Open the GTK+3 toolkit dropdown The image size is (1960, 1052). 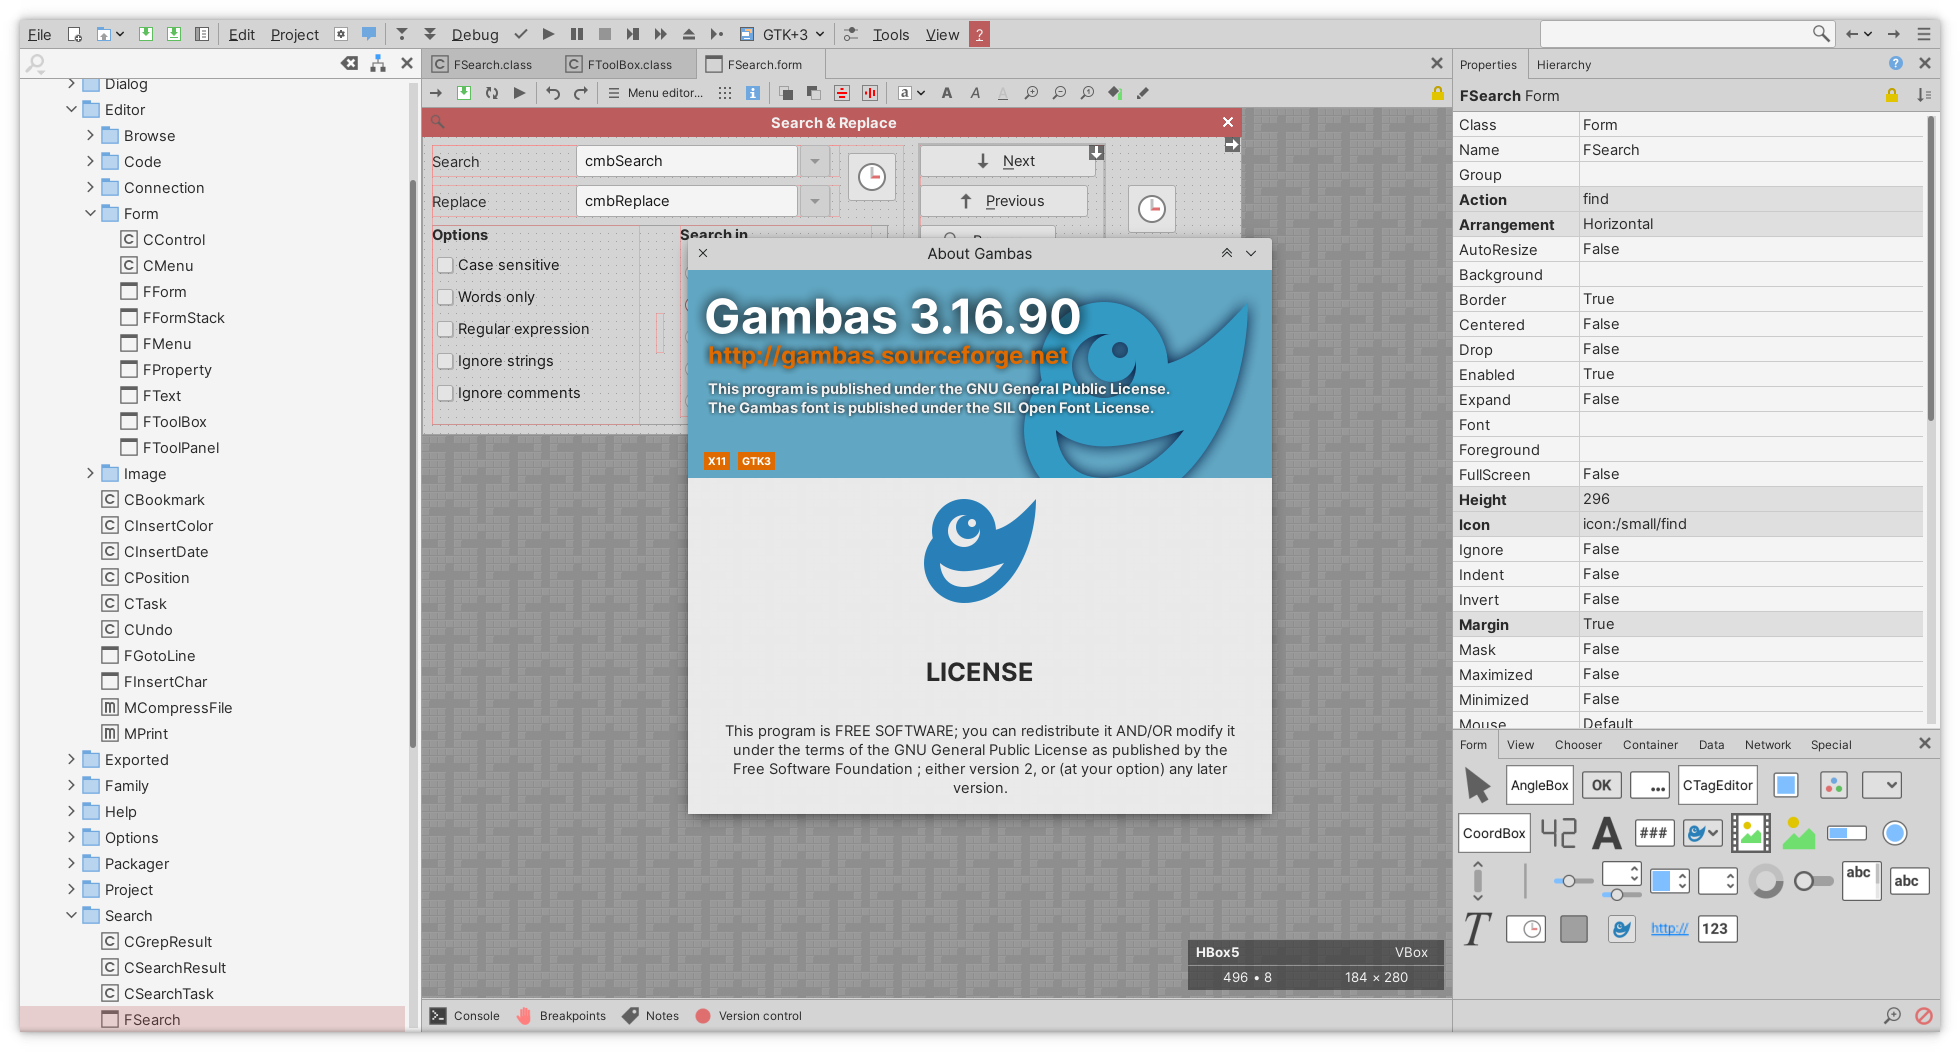[795, 34]
